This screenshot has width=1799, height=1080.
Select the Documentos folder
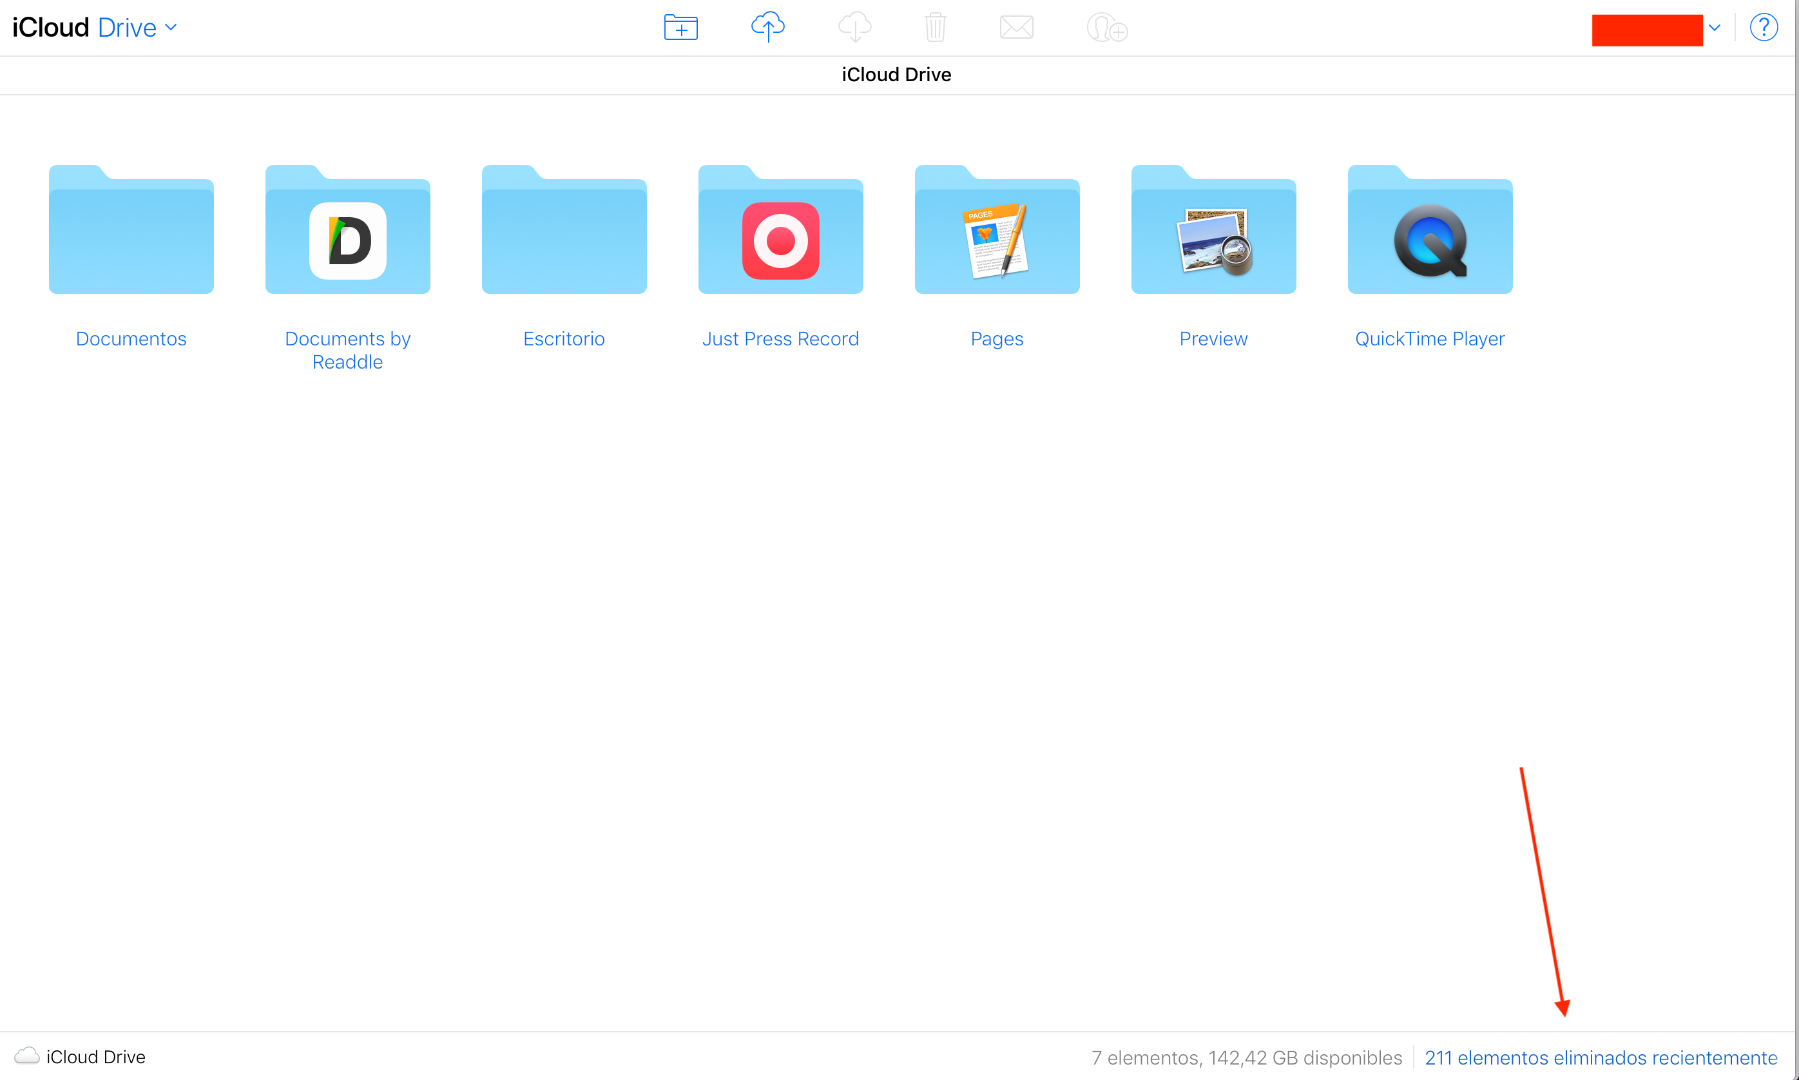[x=131, y=232]
